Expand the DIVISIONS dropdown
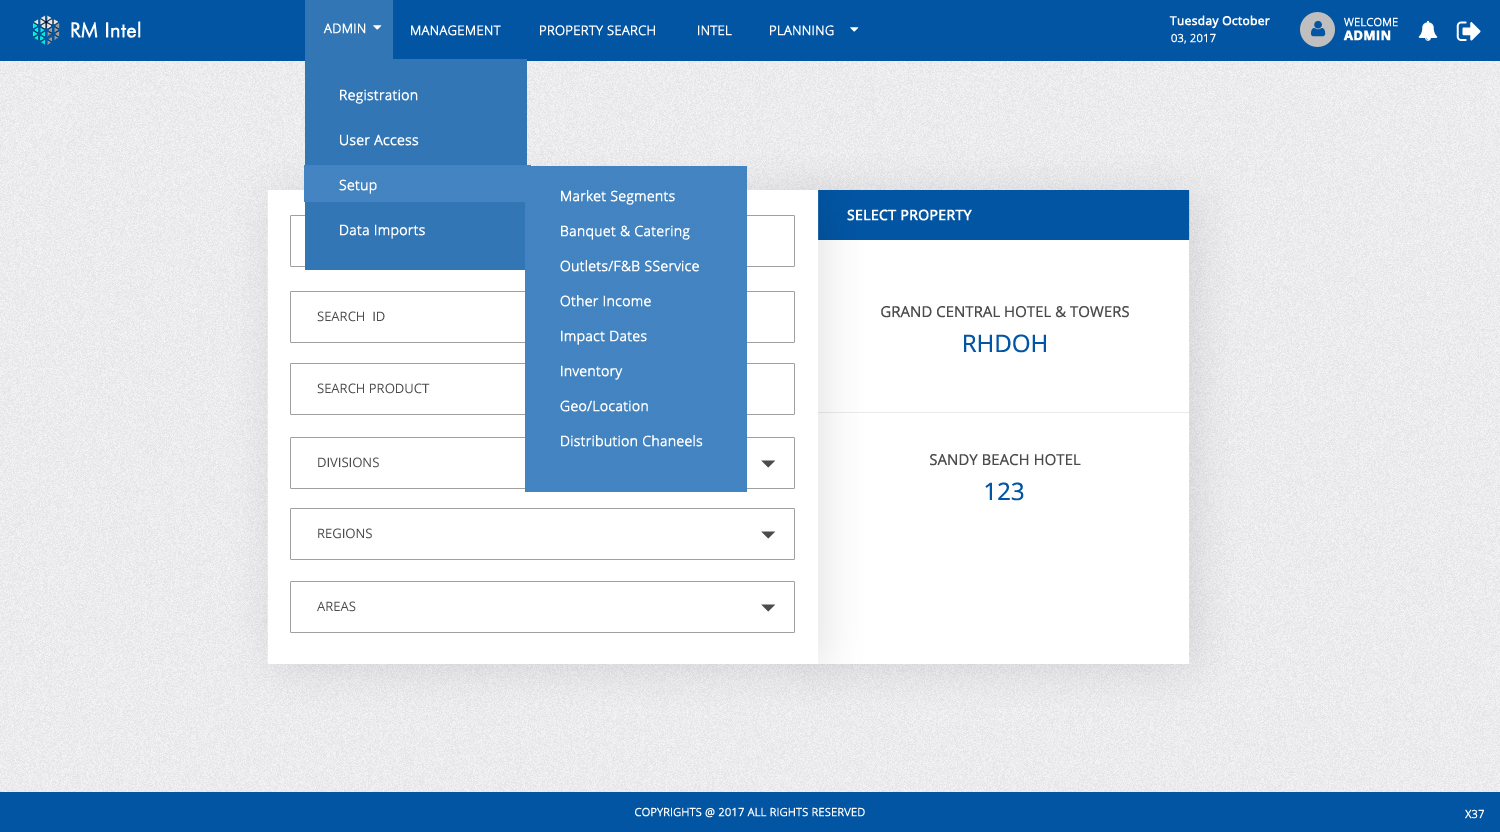The height and width of the screenshot is (832, 1500). coord(768,462)
